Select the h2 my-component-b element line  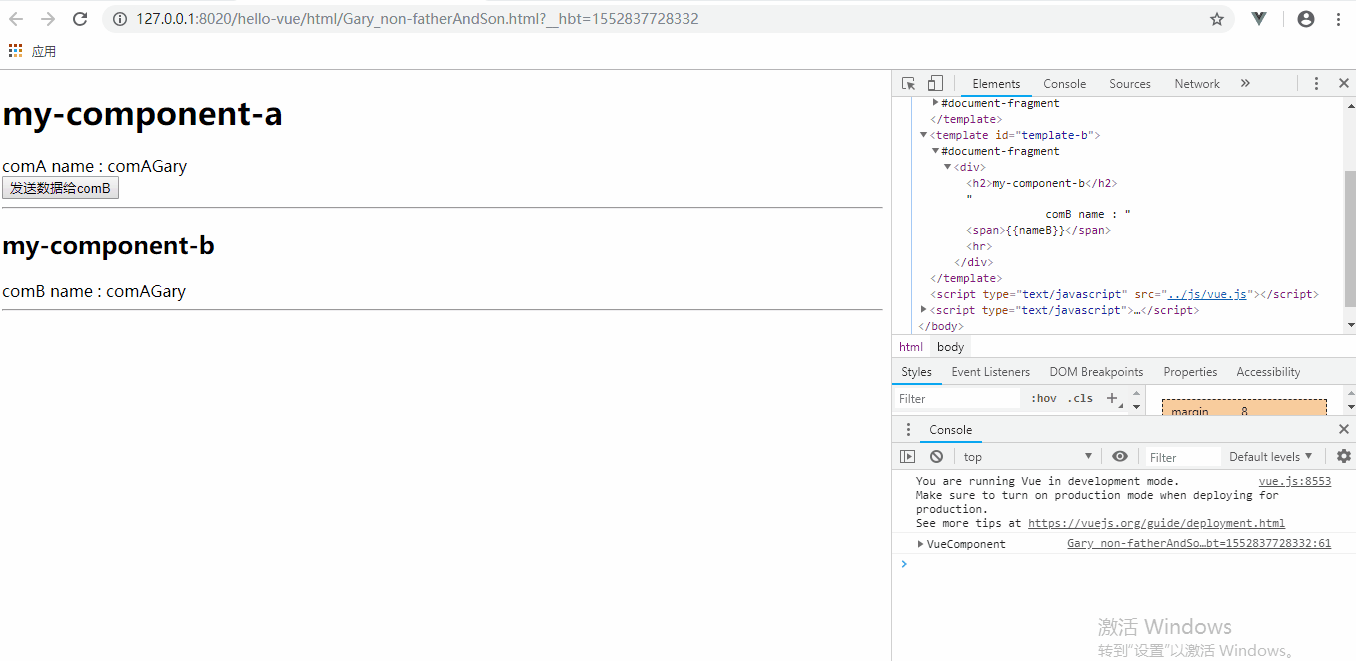click(1041, 183)
